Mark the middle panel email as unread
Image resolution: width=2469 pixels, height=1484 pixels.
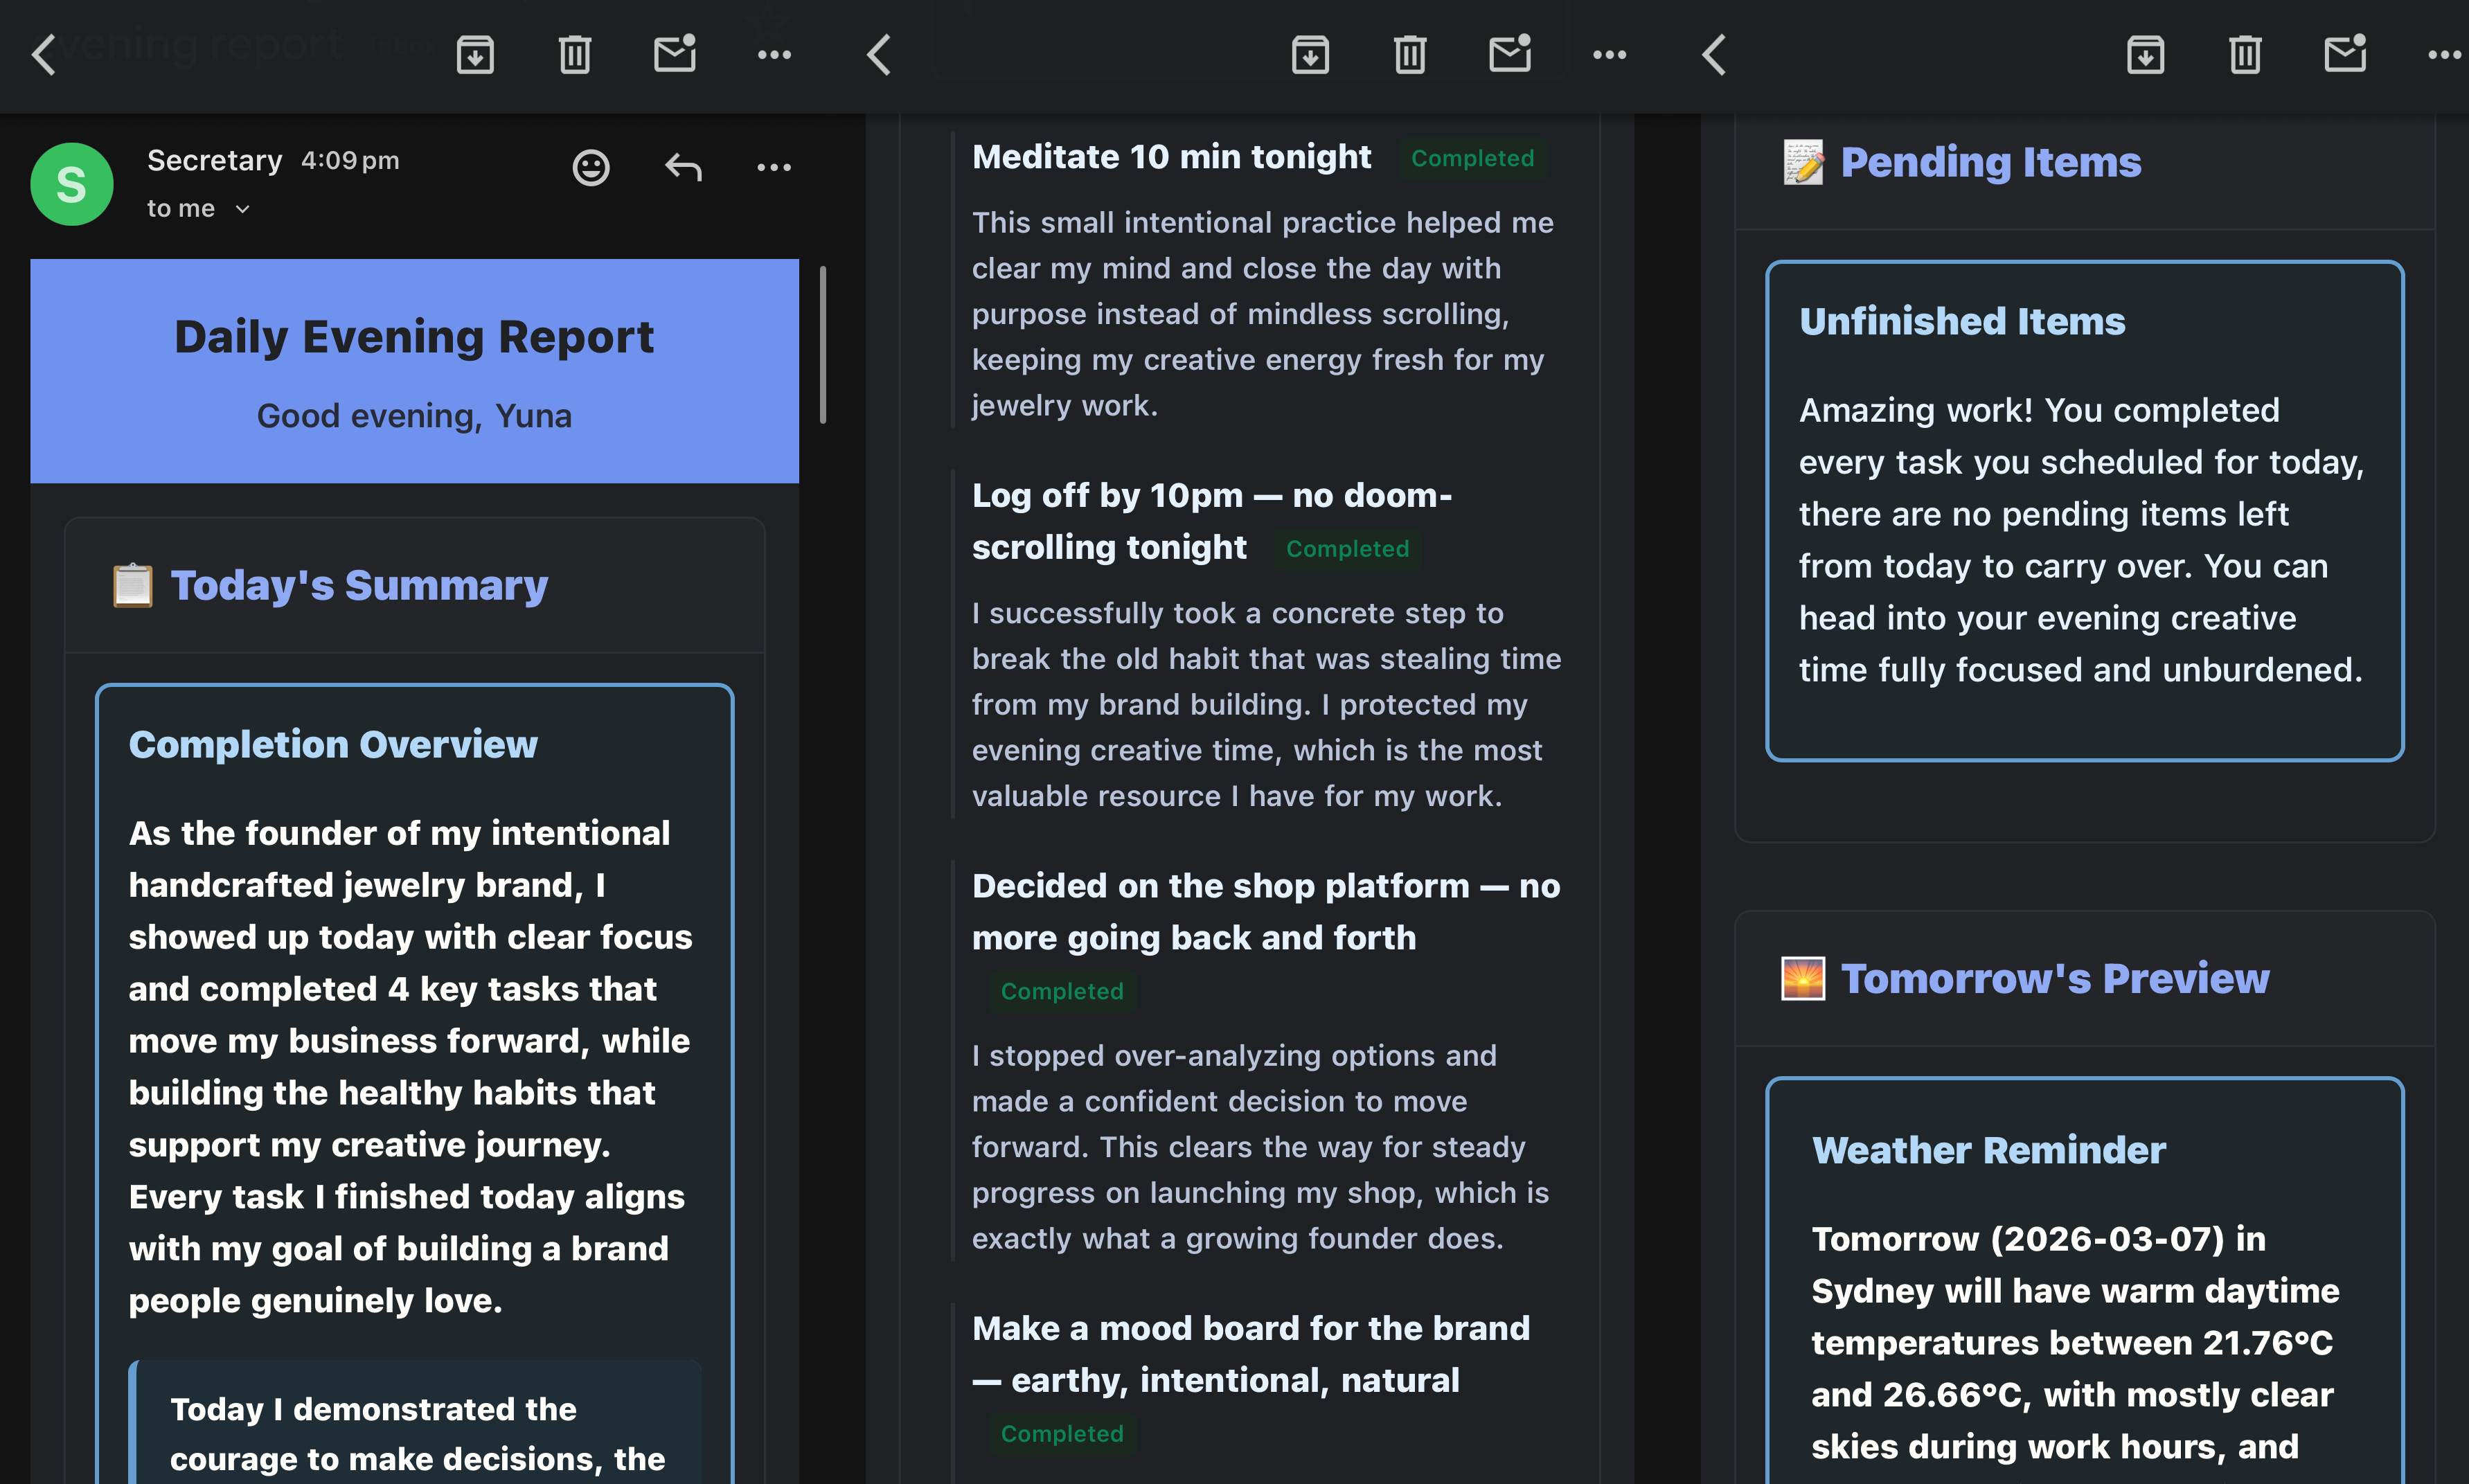coord(1509,55)
